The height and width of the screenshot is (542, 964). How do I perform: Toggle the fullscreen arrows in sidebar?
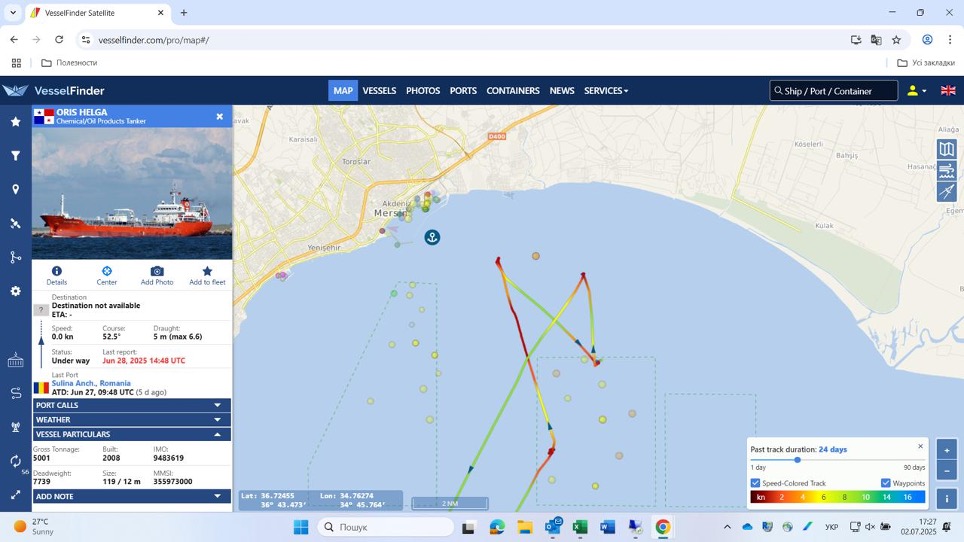tap(15, 494)
